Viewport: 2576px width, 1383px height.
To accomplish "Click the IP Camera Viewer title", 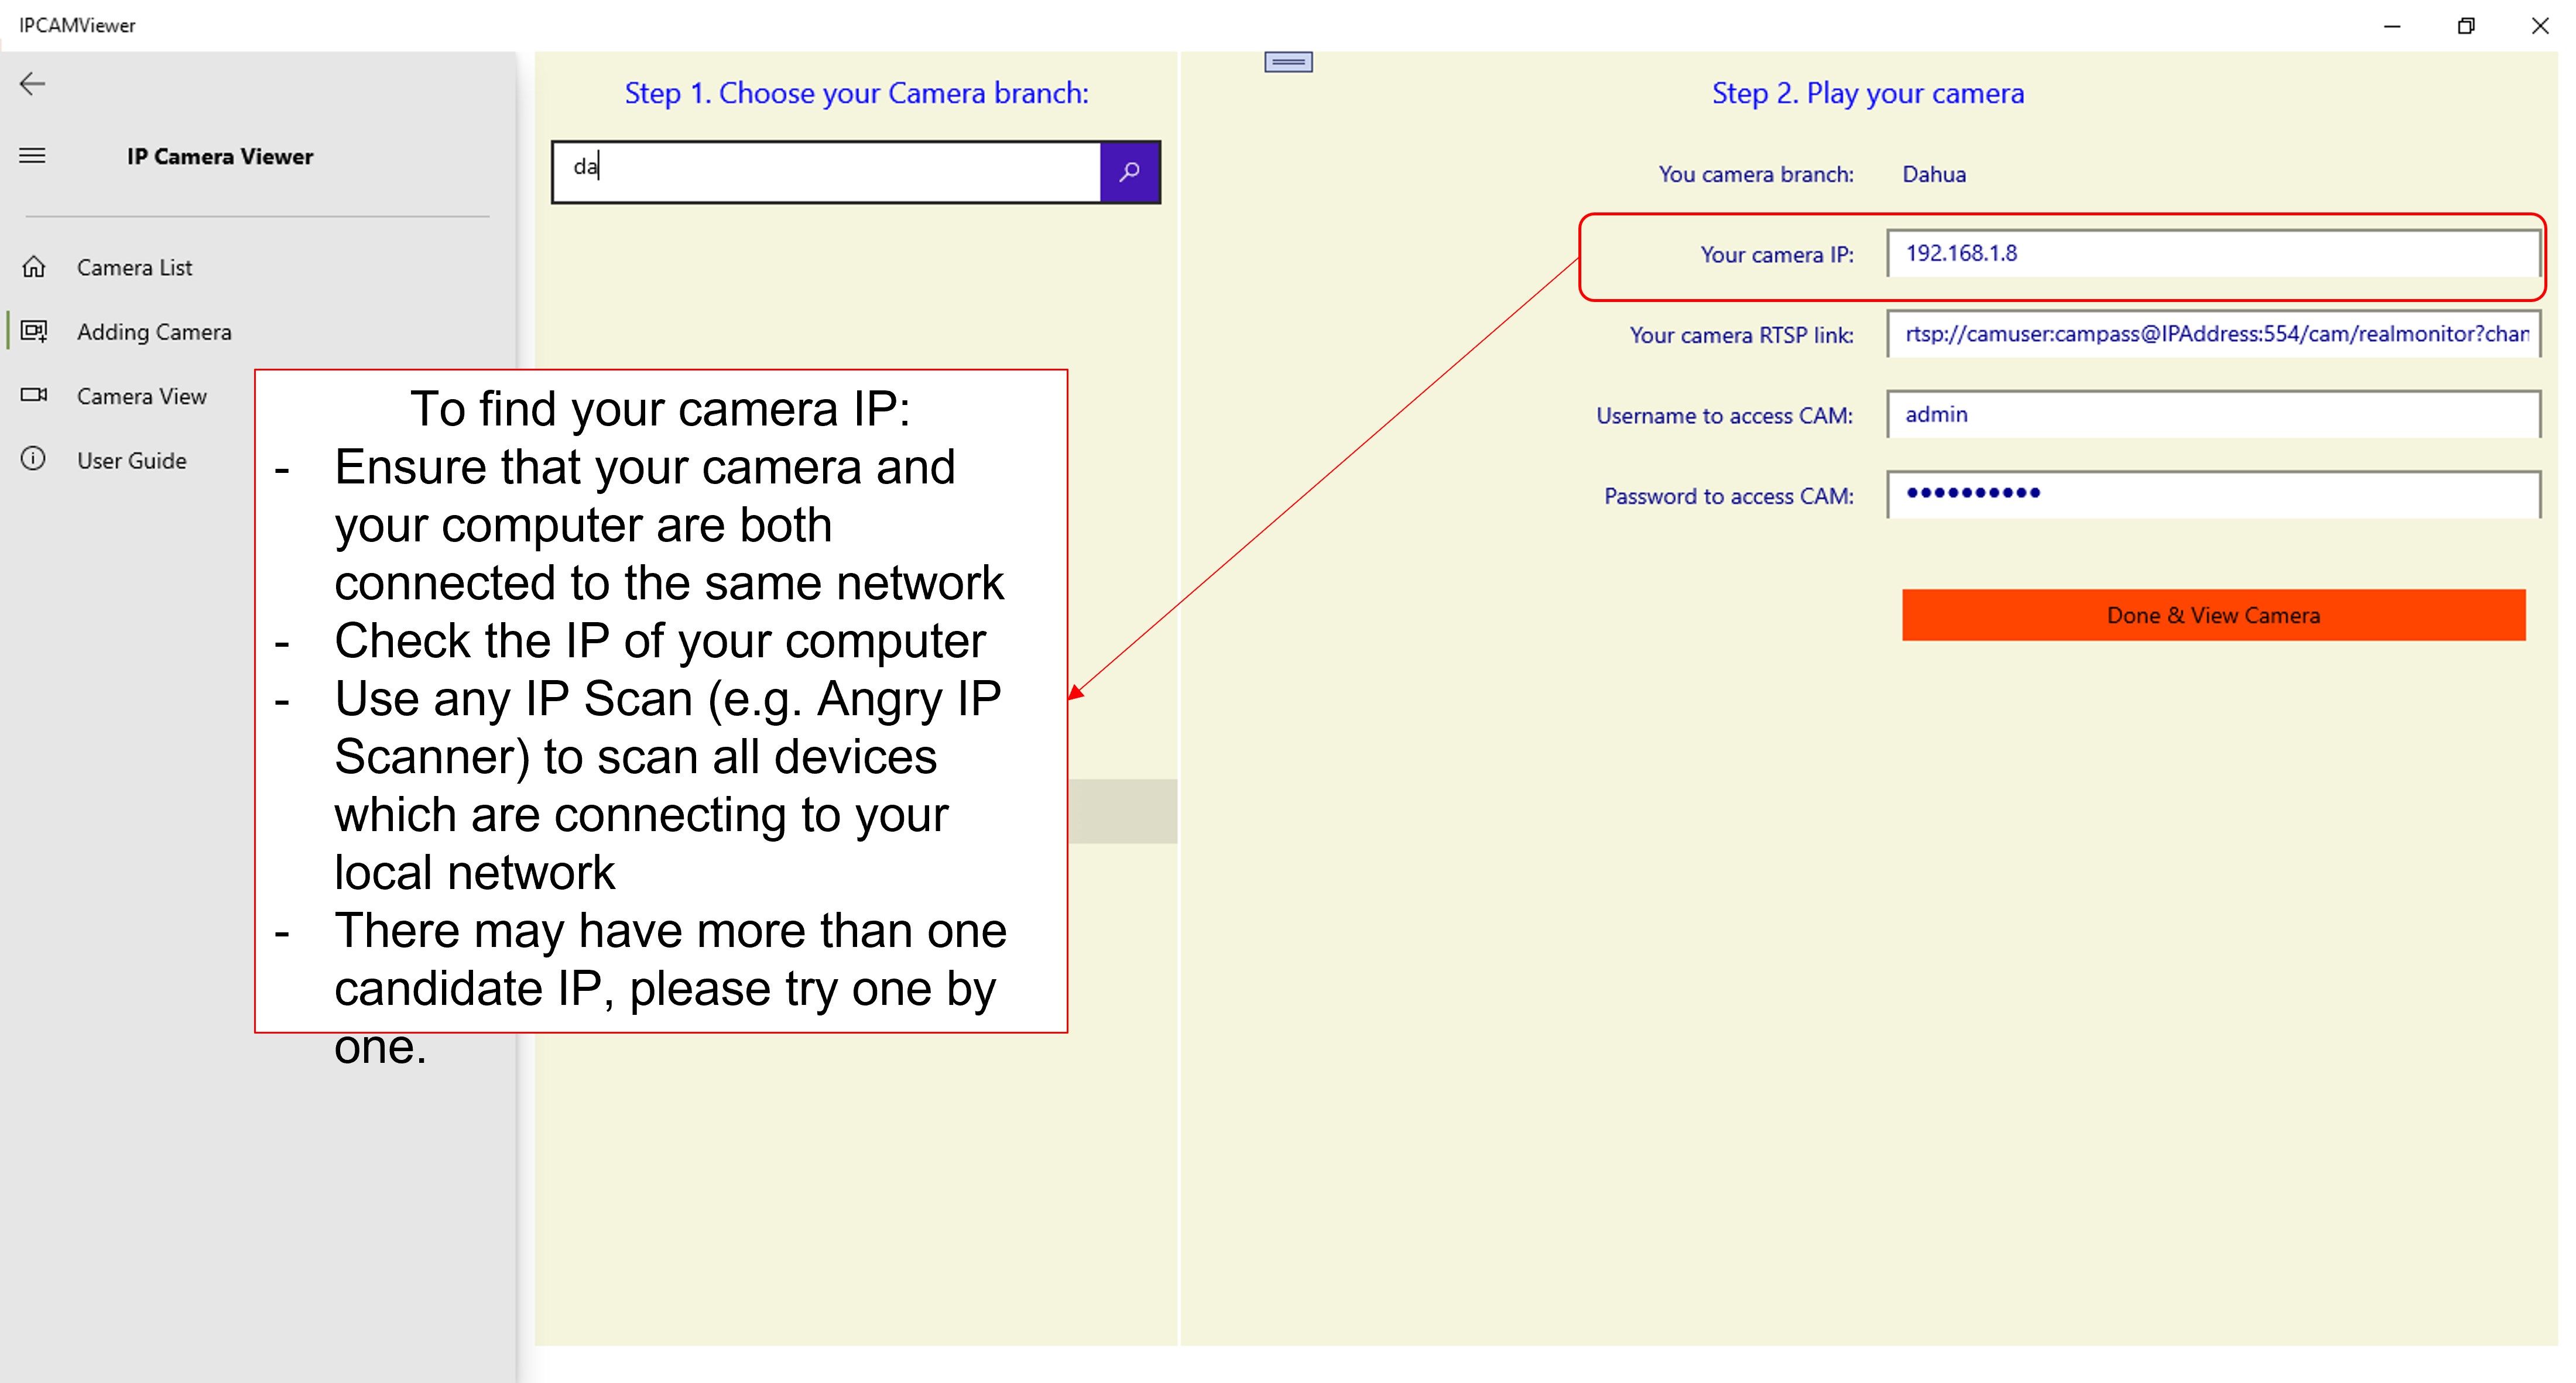I will [x=219, y=156].
